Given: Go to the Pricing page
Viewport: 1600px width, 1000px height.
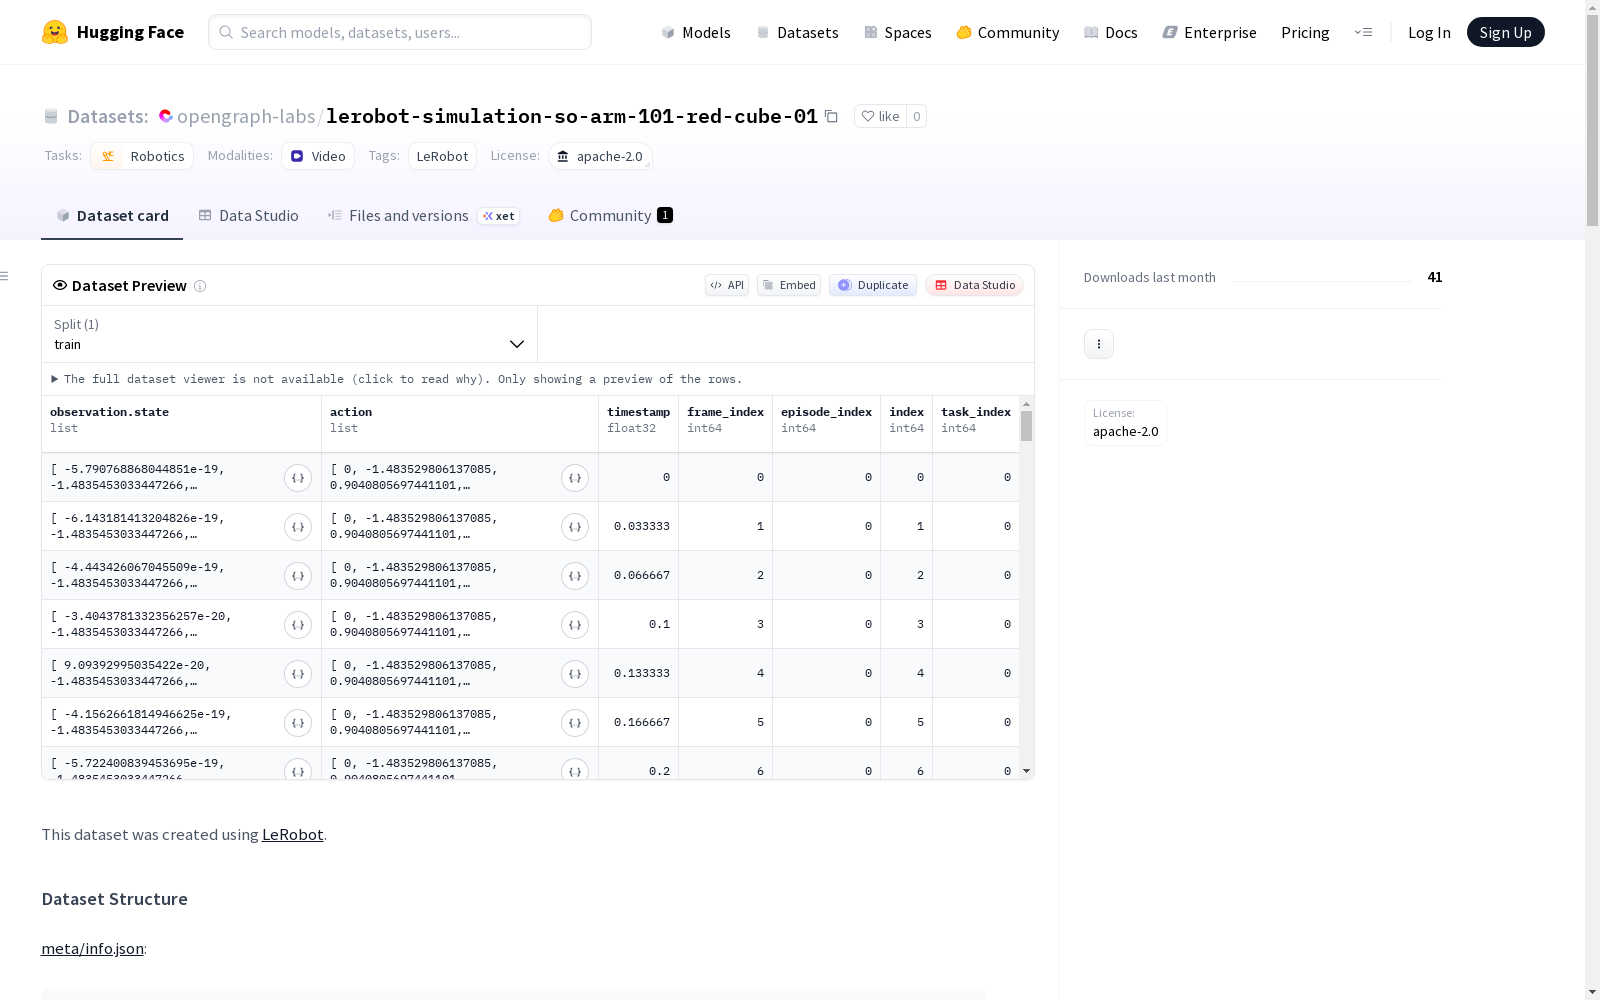Looking at the screenshot, I should coord(1305,32).
